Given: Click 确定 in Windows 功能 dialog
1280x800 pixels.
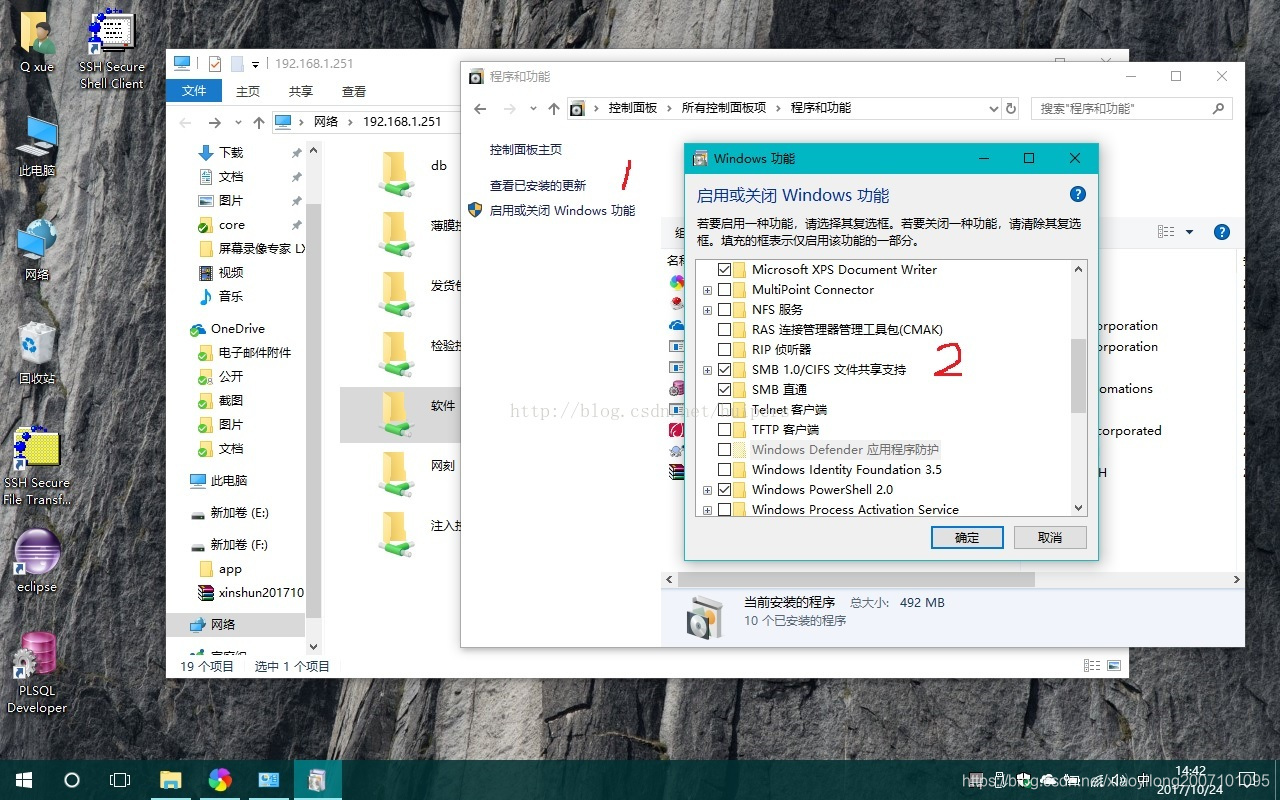Looking at the screenshot, I should pyautogui.click(x=967, y=537).
